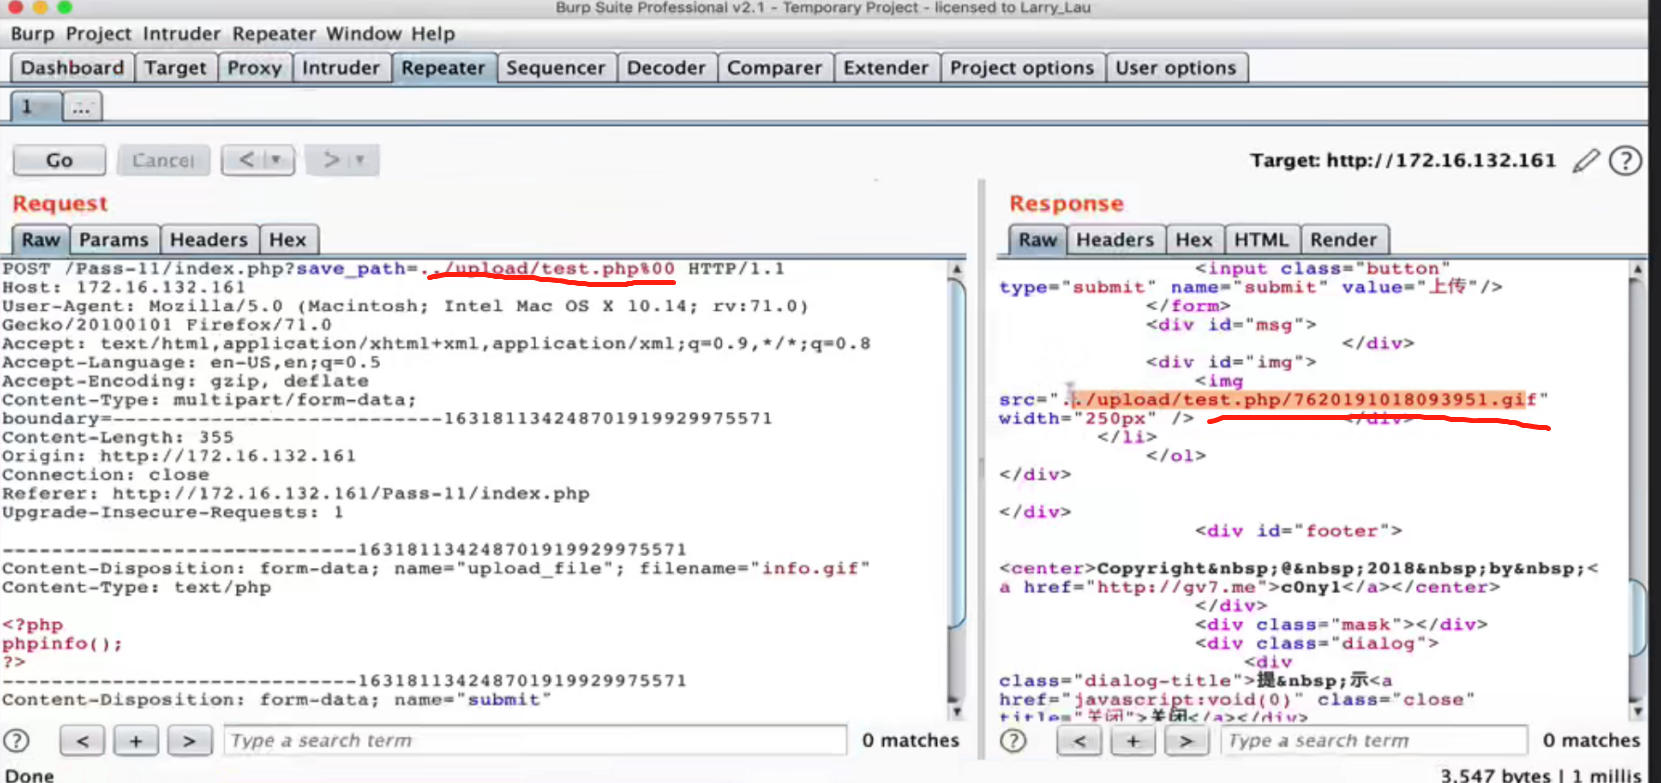Open the Project options tab
1661x783 pixels.
tap(1022, 68)
